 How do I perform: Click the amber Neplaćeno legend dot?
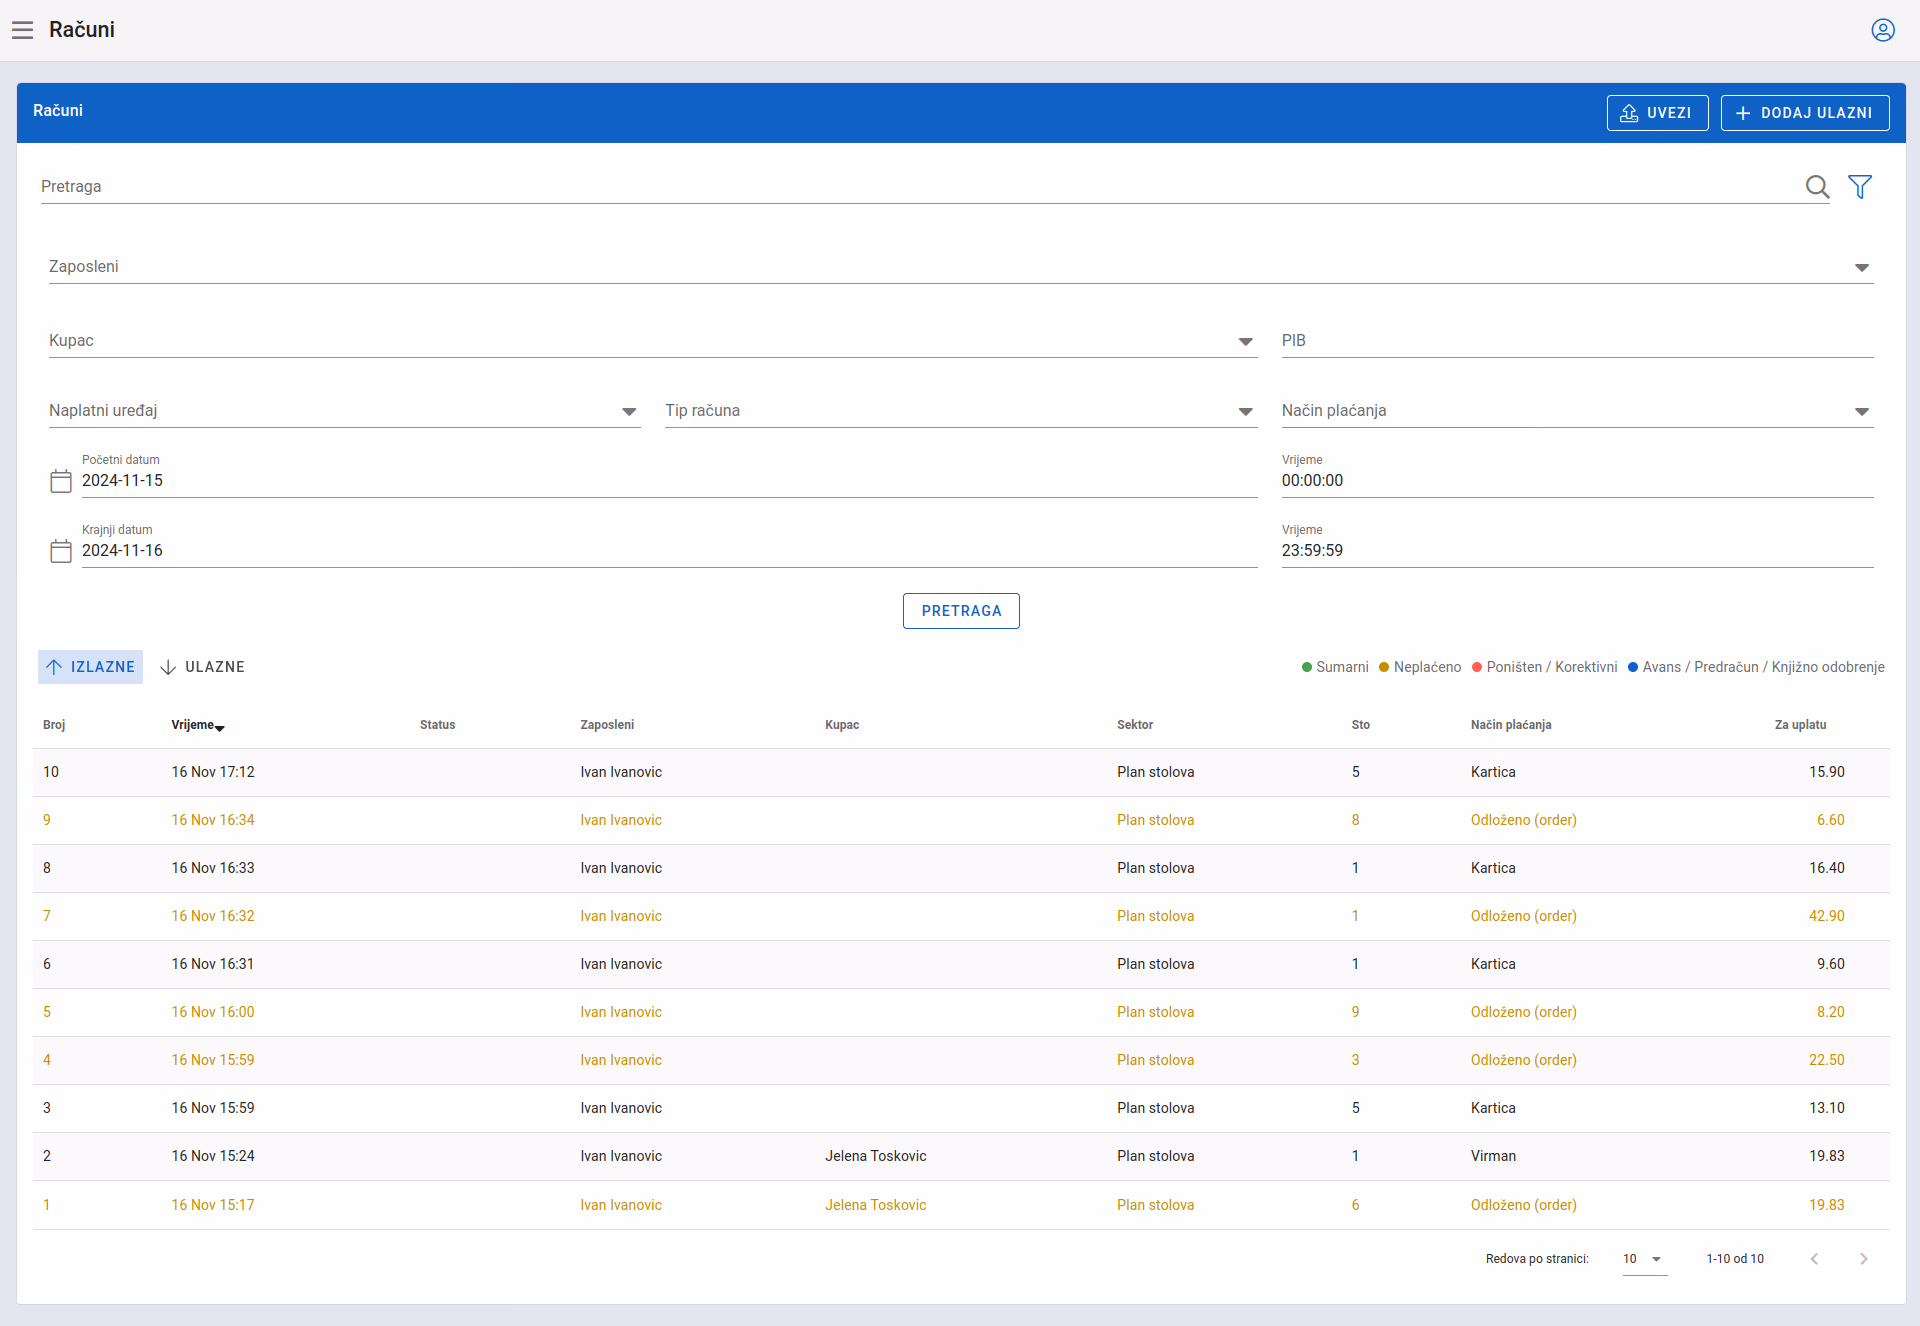(1384, 668)
